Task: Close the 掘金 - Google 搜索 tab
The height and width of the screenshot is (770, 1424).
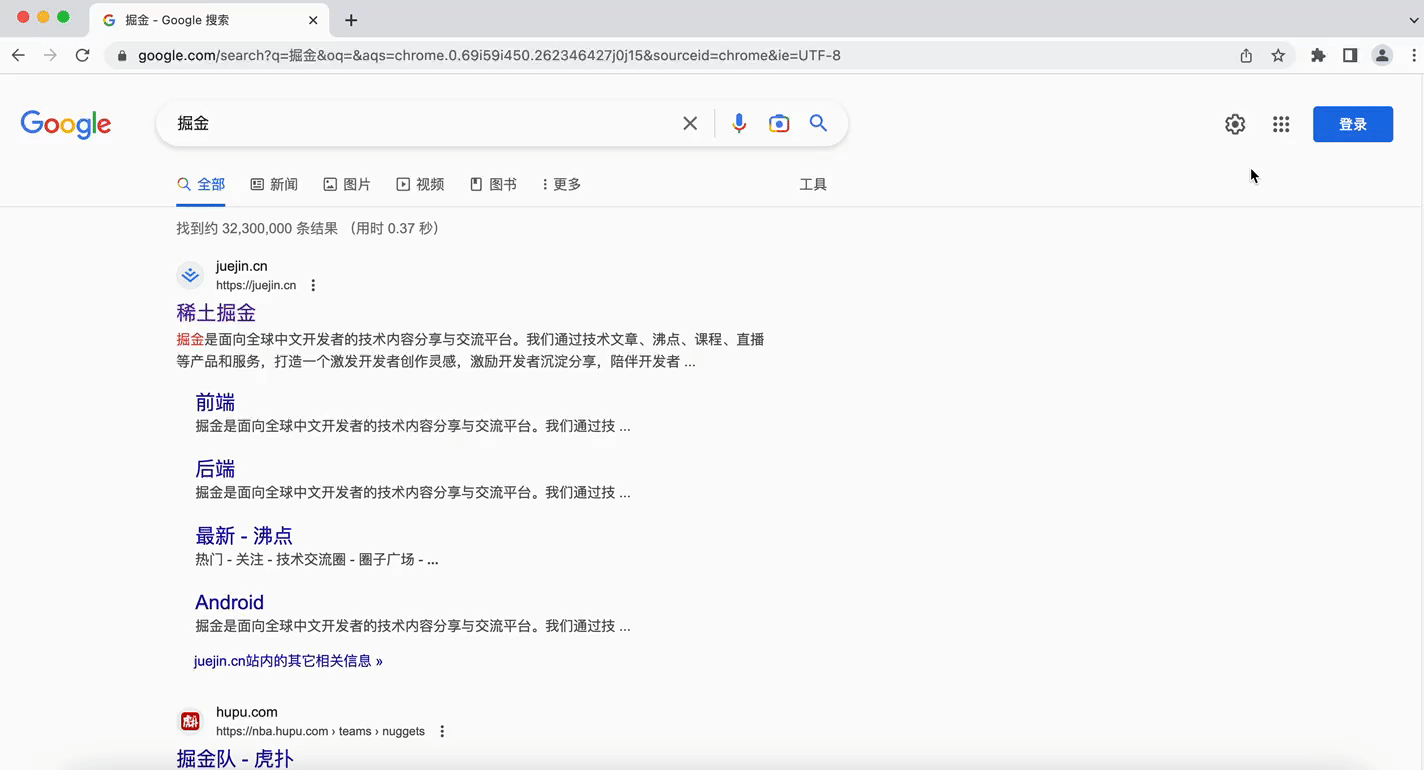Action: click(314, 20)
